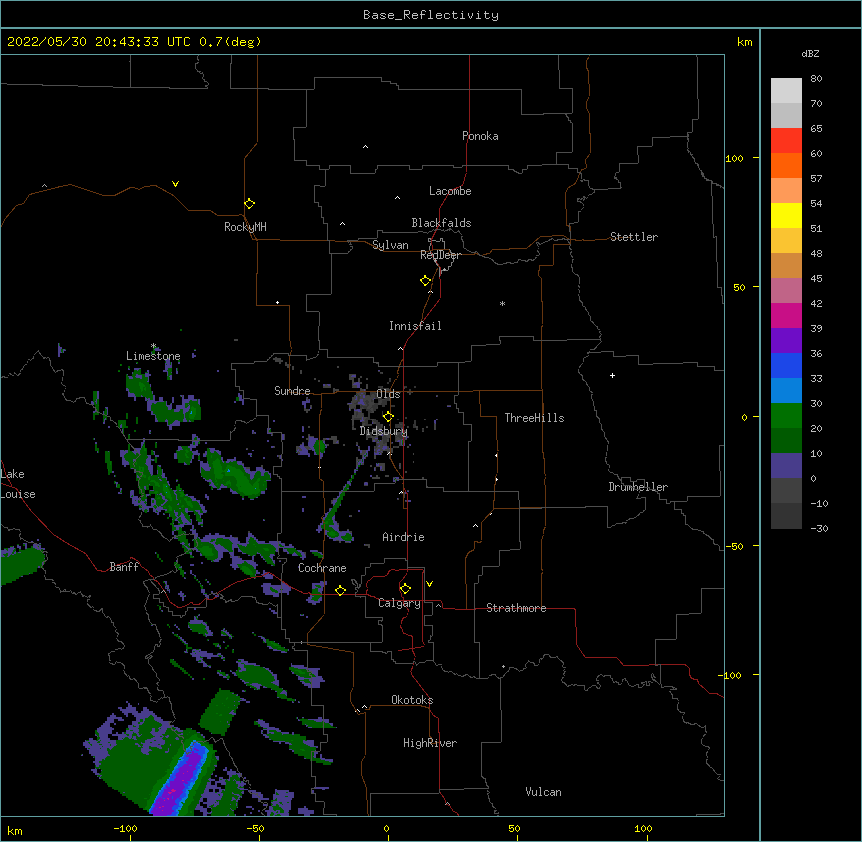Click the yellow V marker northeast of Calgary

pyautogui.click(x=429, y=584)
